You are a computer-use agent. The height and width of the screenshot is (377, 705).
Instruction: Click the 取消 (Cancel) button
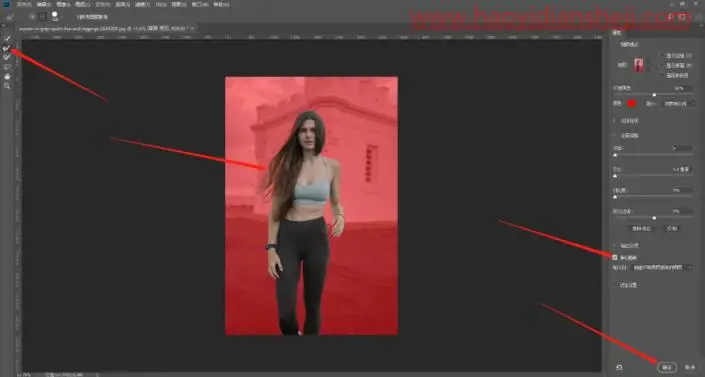point(690,368)
